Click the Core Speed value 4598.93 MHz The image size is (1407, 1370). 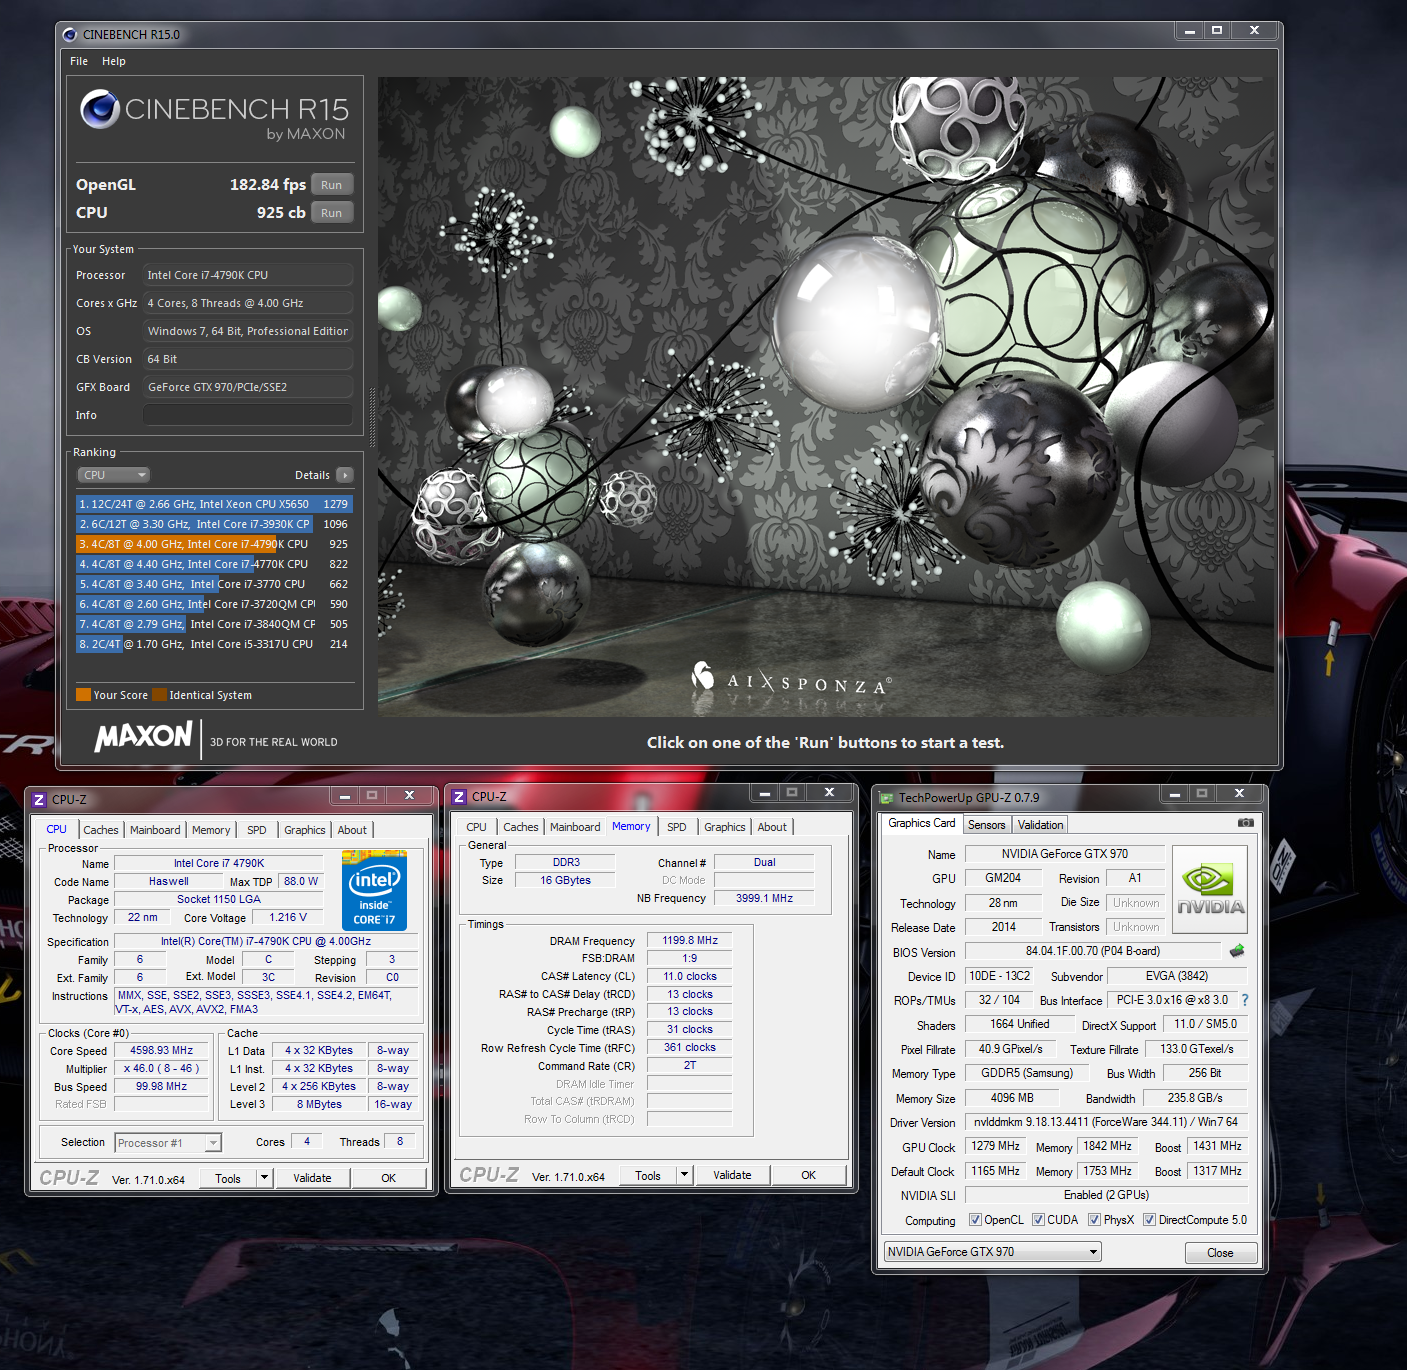pyautogui.click(x=162, y=1050)
